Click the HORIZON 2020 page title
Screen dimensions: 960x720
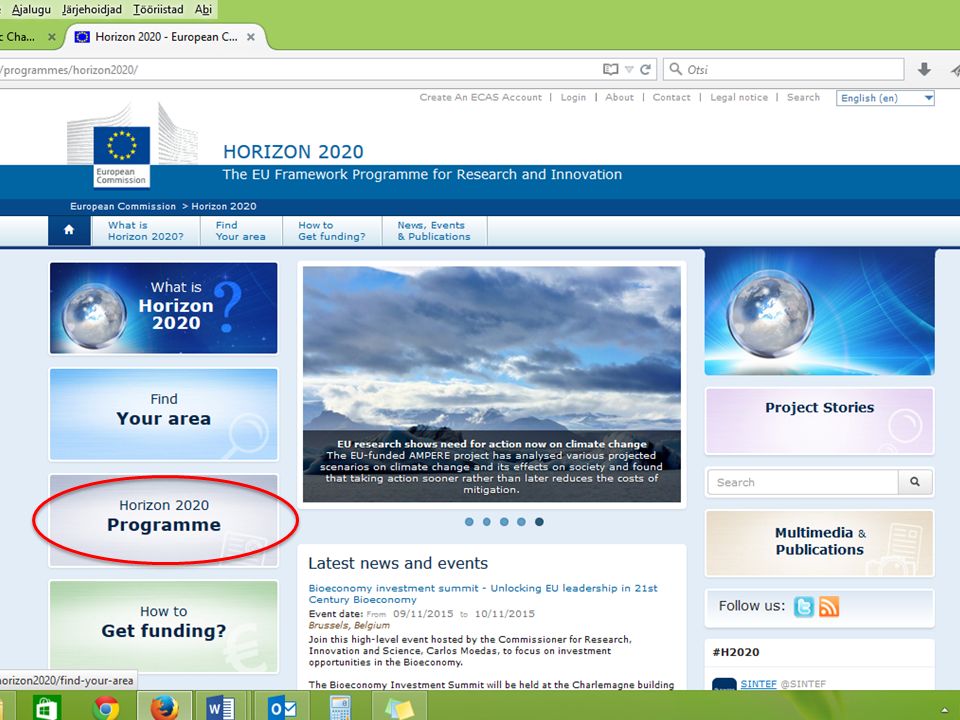(293, 151)
